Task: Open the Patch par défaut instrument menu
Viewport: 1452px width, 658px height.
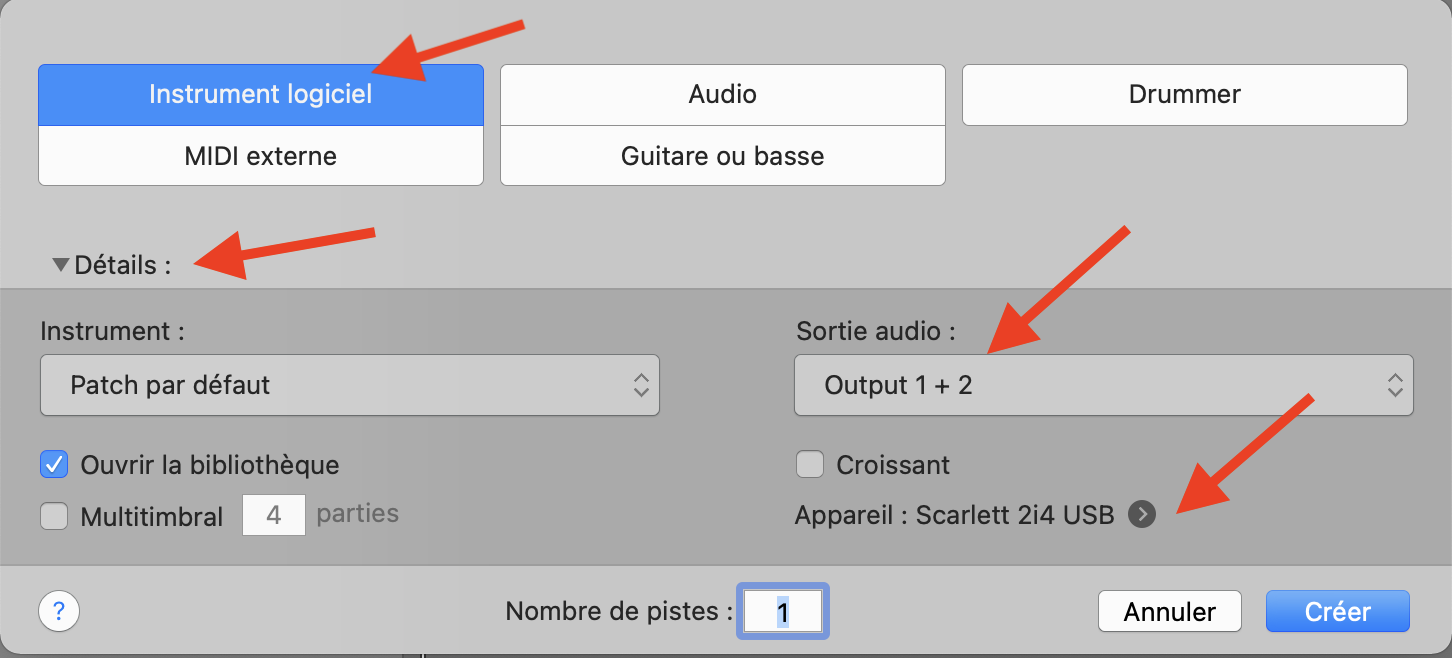Action: click(349, 385)
